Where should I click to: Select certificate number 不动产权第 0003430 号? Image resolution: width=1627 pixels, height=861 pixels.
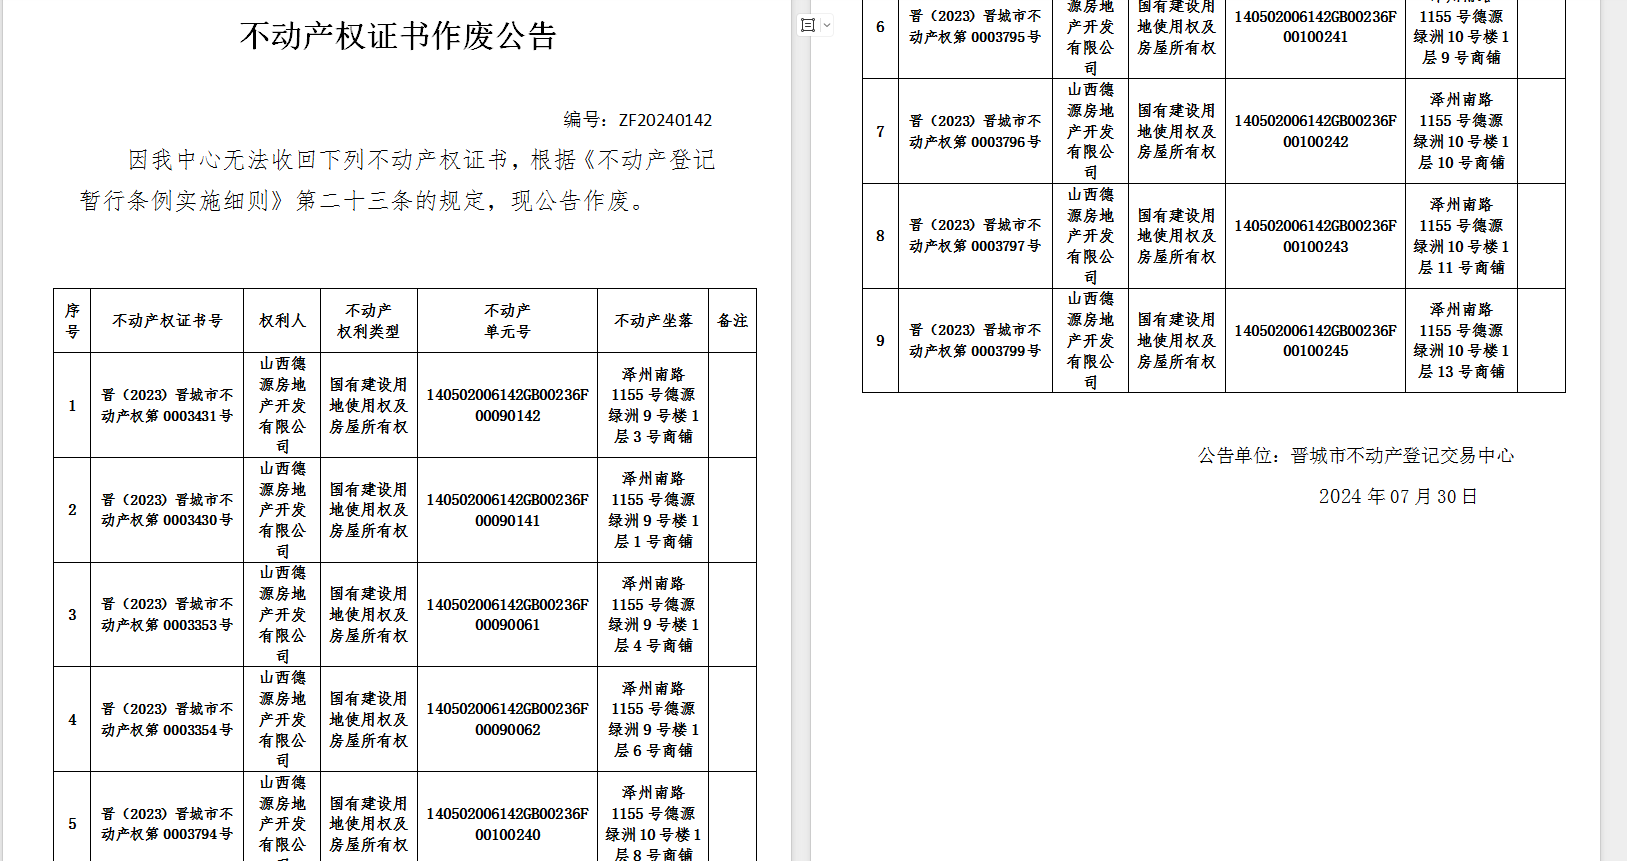[x=167, y=521]
